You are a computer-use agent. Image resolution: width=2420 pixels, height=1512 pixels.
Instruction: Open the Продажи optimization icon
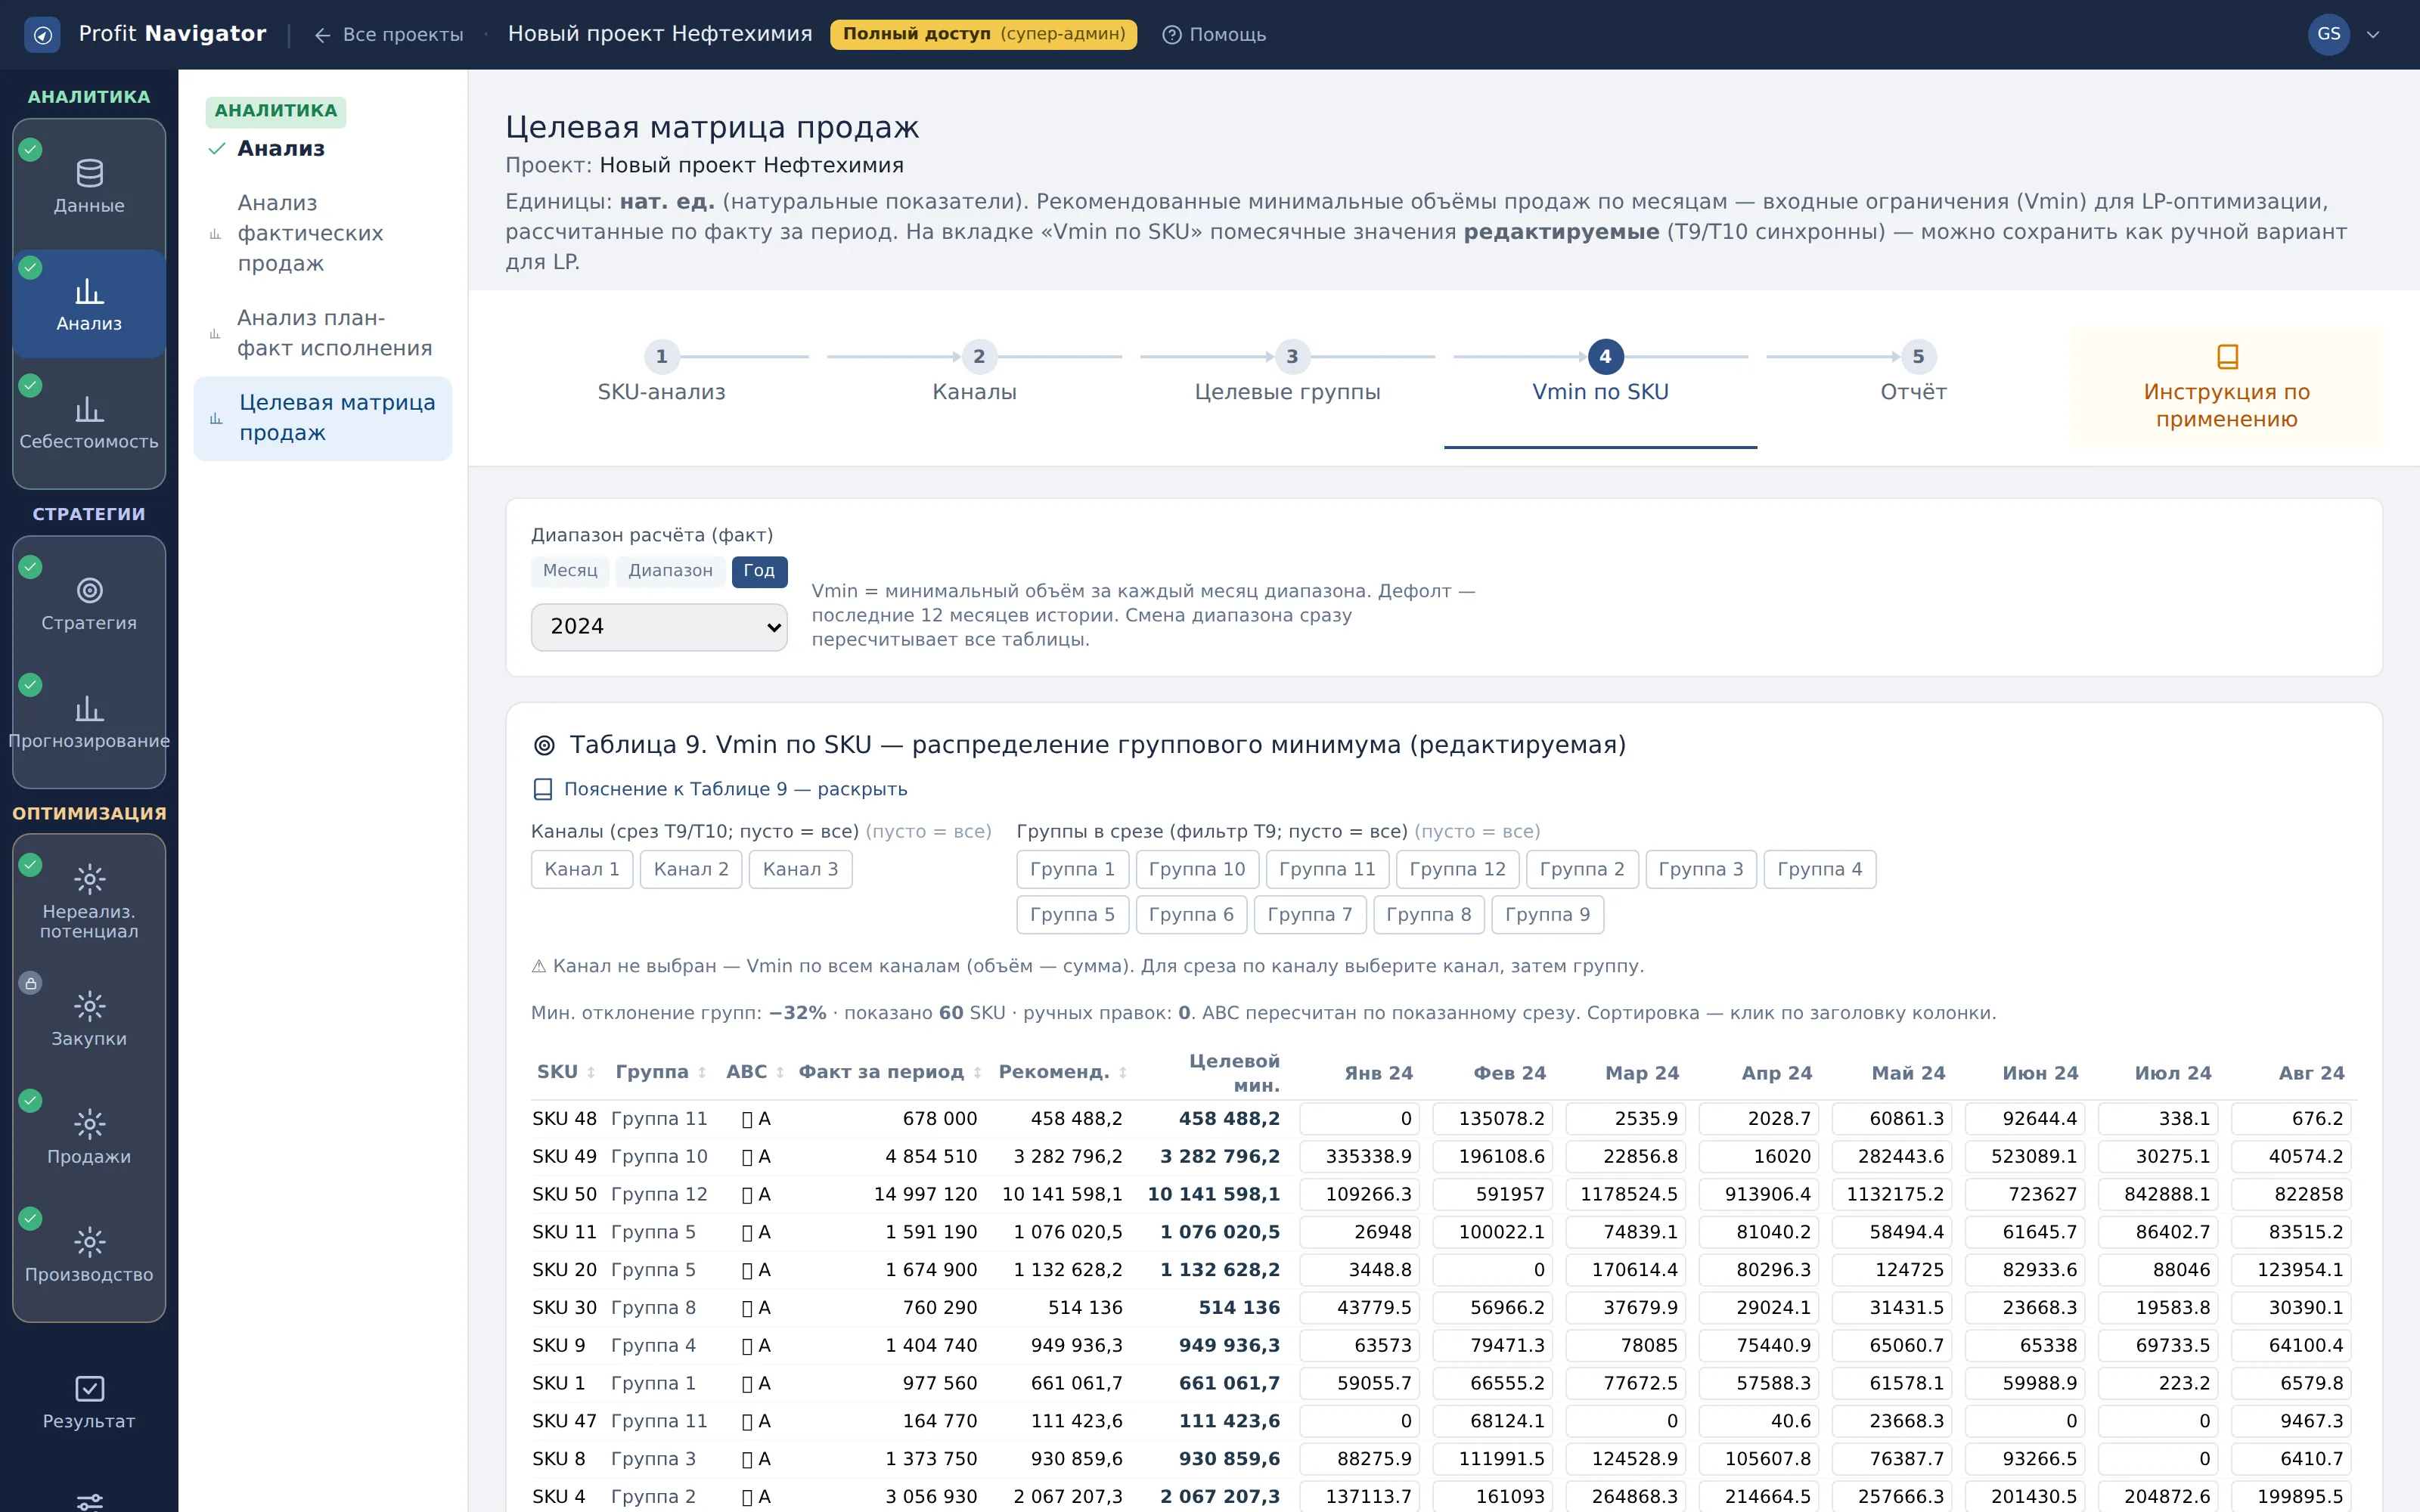(x=89, y=1124)
